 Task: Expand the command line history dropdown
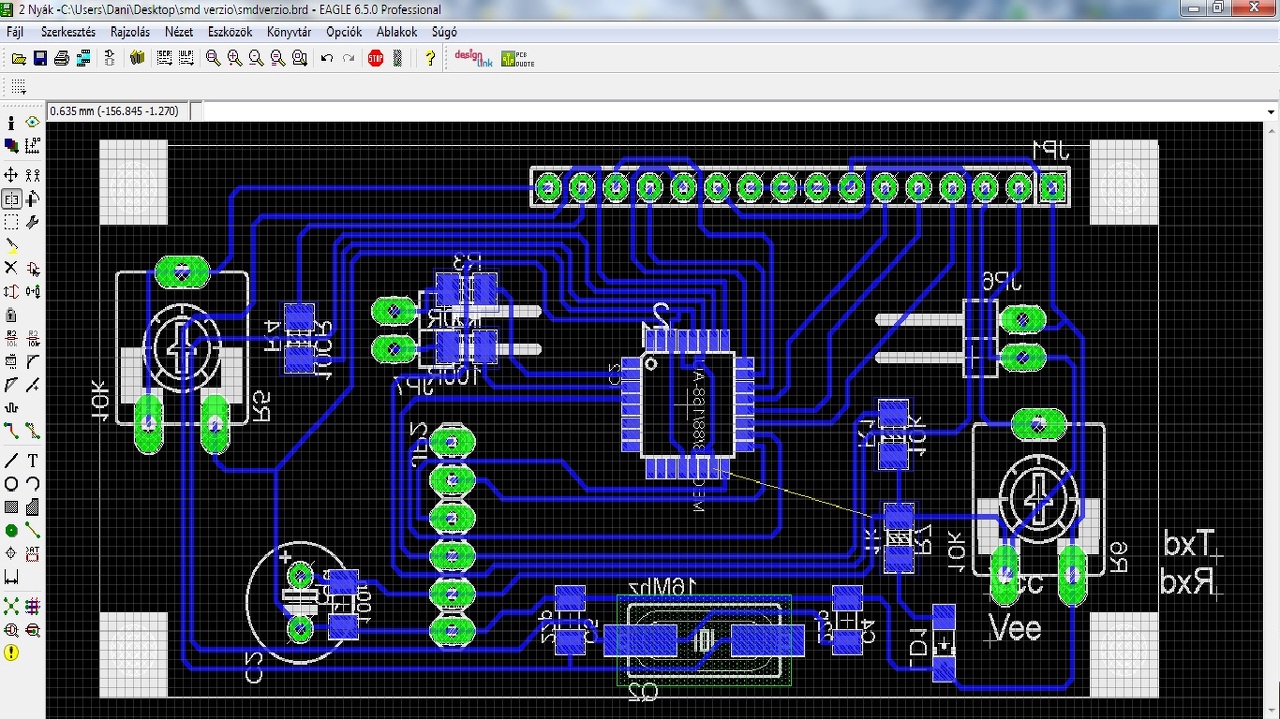[1271, 112]
